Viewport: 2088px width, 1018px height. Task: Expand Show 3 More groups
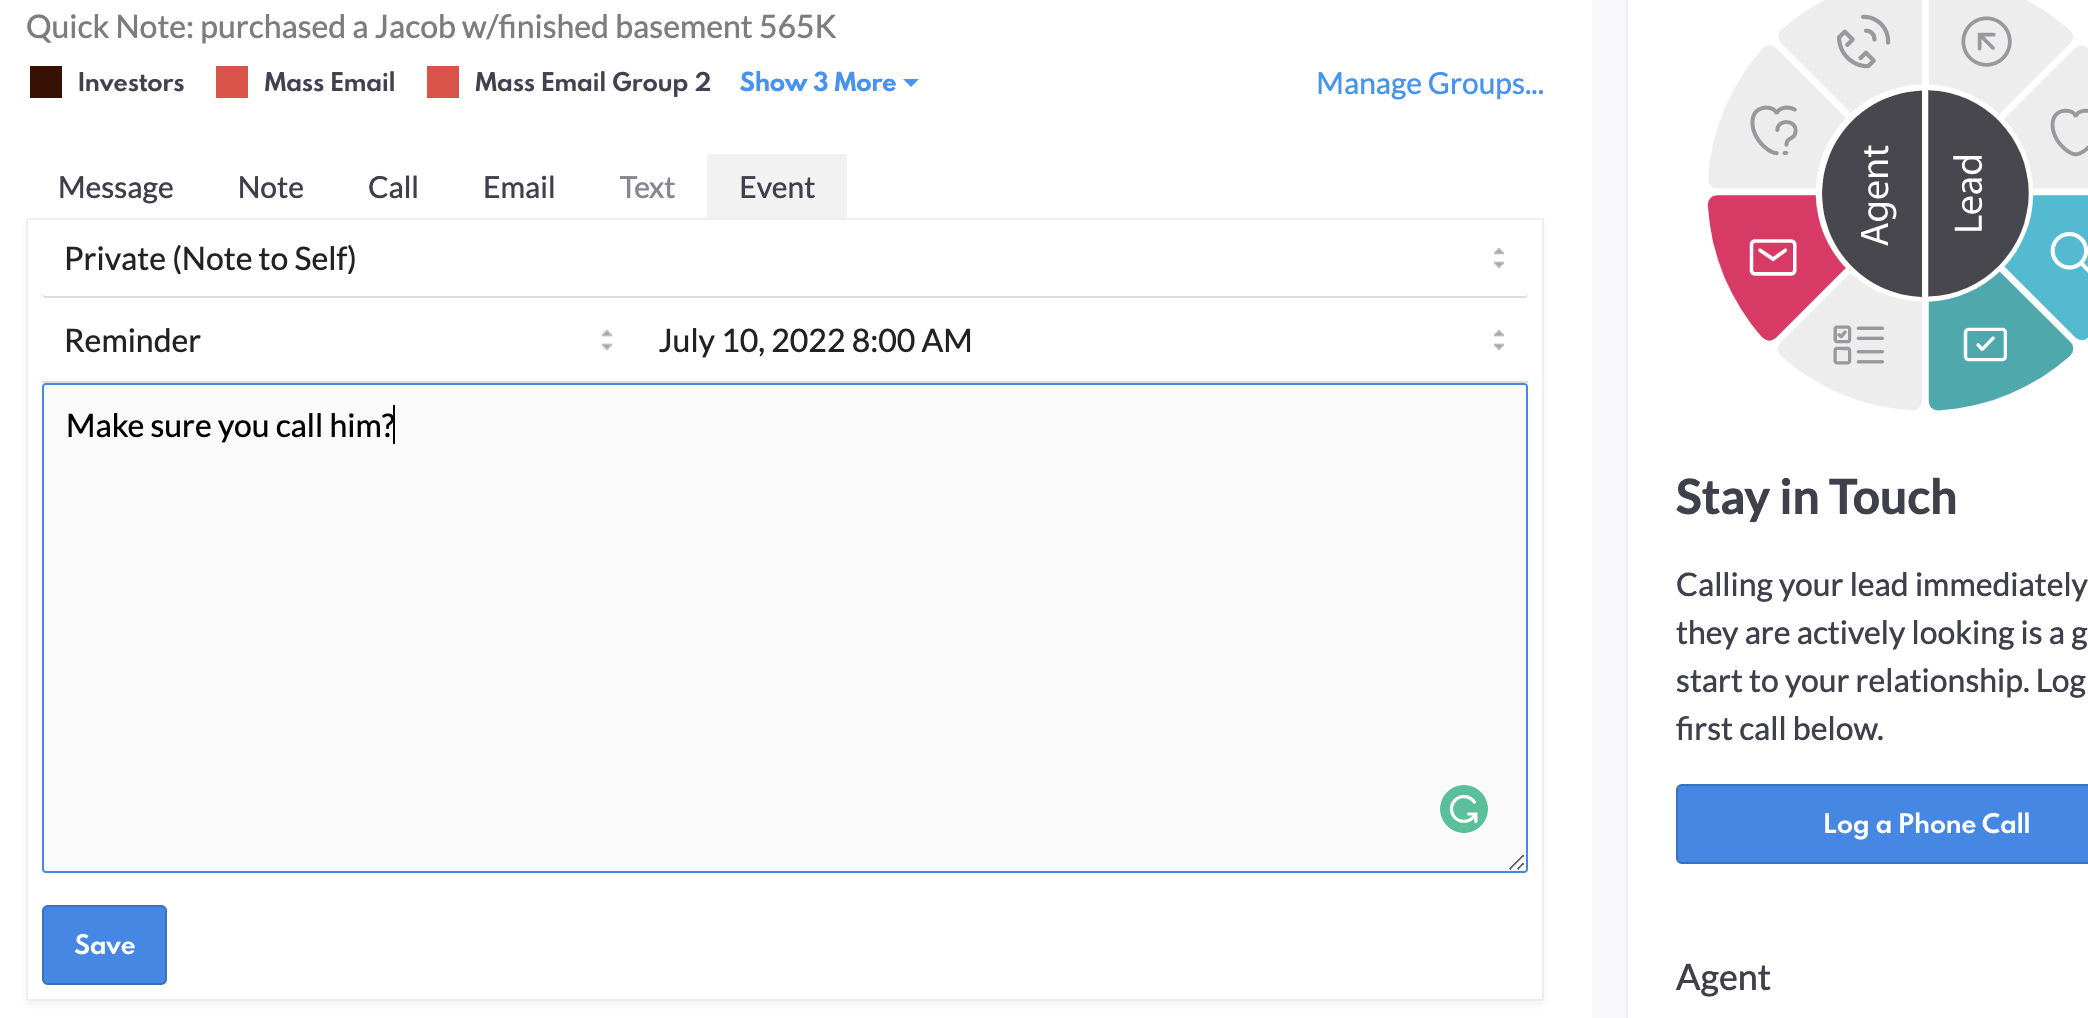pos(829,82)
